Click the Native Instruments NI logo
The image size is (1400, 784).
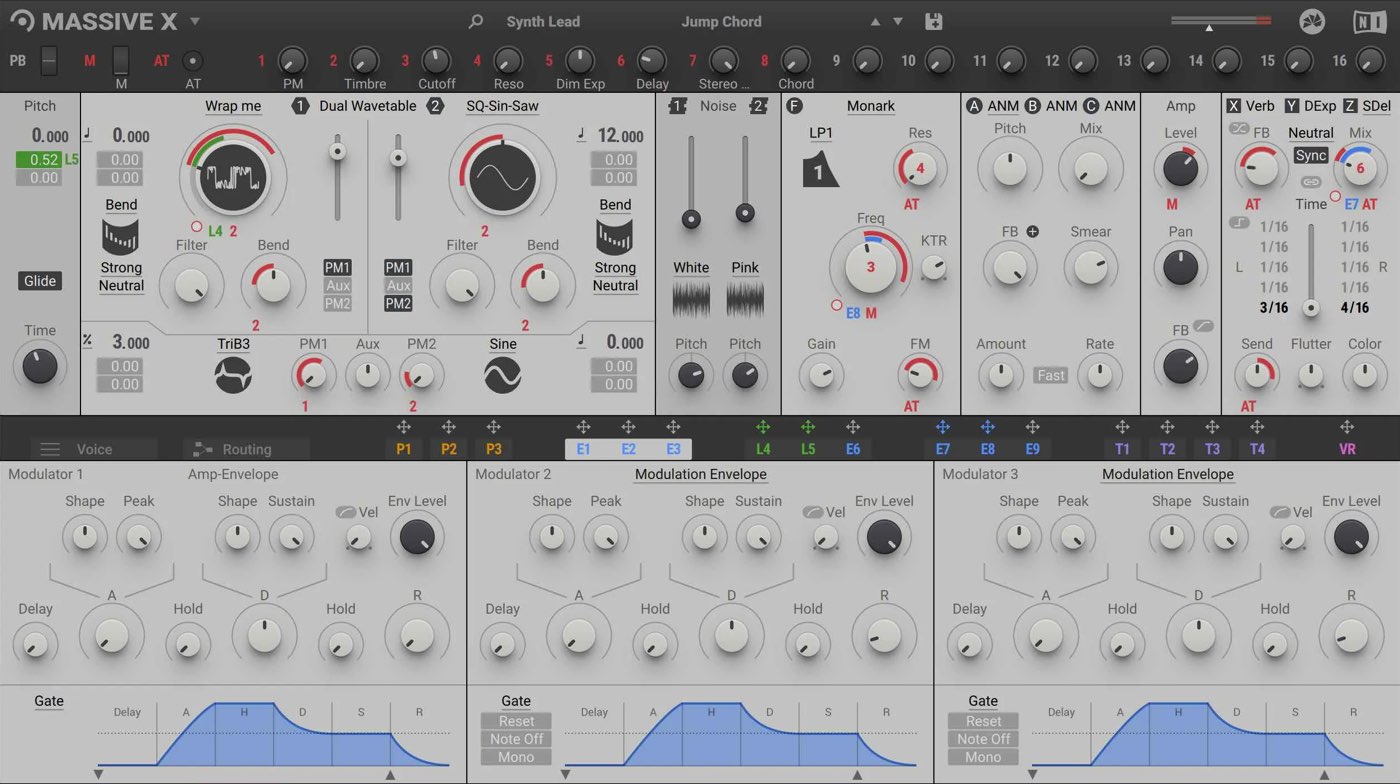coord(1369,21)
